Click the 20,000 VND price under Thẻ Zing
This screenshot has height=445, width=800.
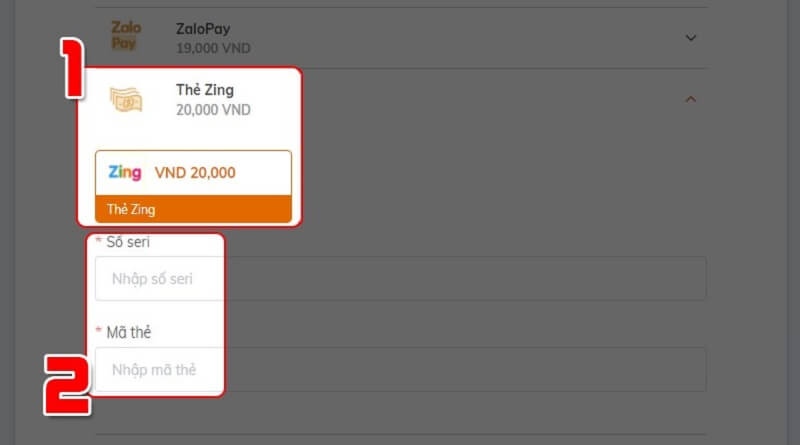(x=213, y=110)
